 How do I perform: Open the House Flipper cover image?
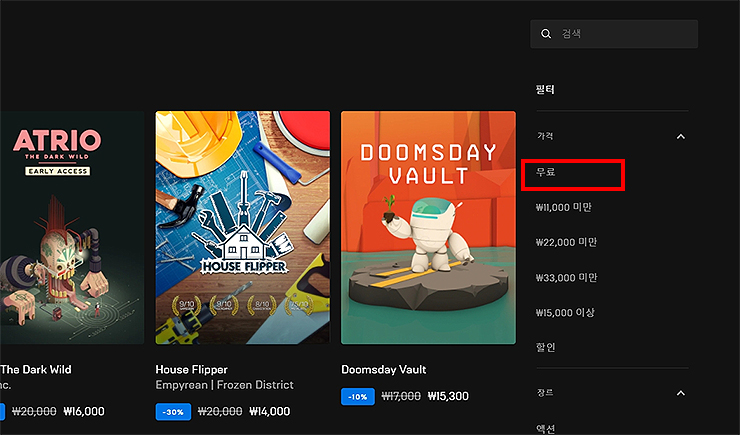point(243,227)
